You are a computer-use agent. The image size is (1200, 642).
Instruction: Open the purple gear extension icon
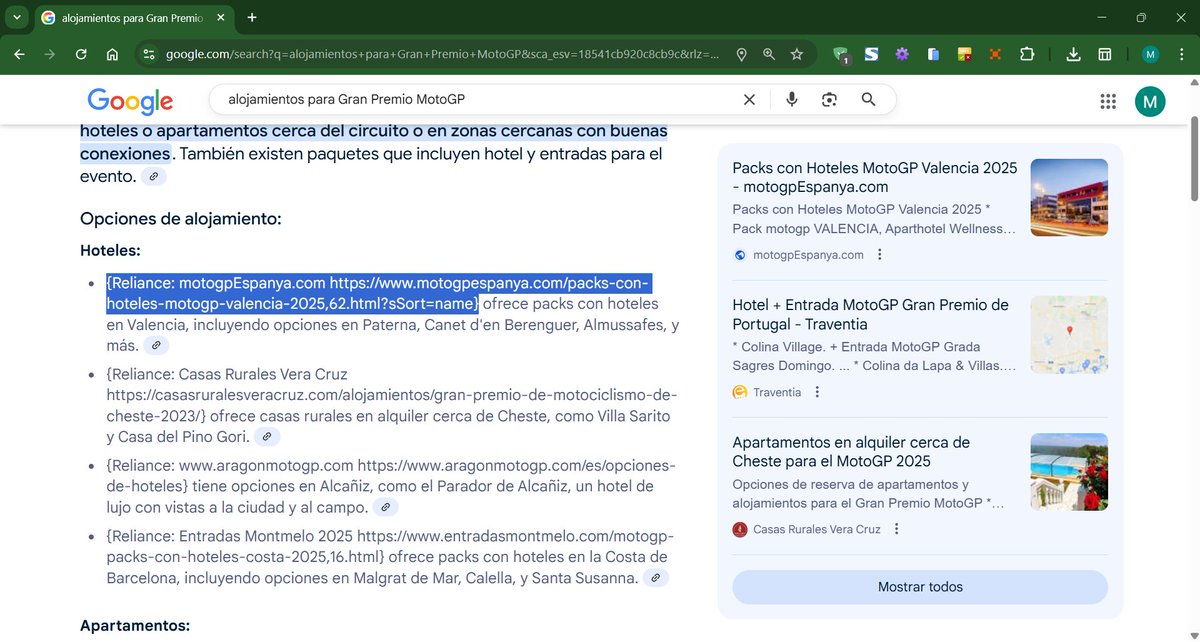pyautogui.click(x=902, y=55)
